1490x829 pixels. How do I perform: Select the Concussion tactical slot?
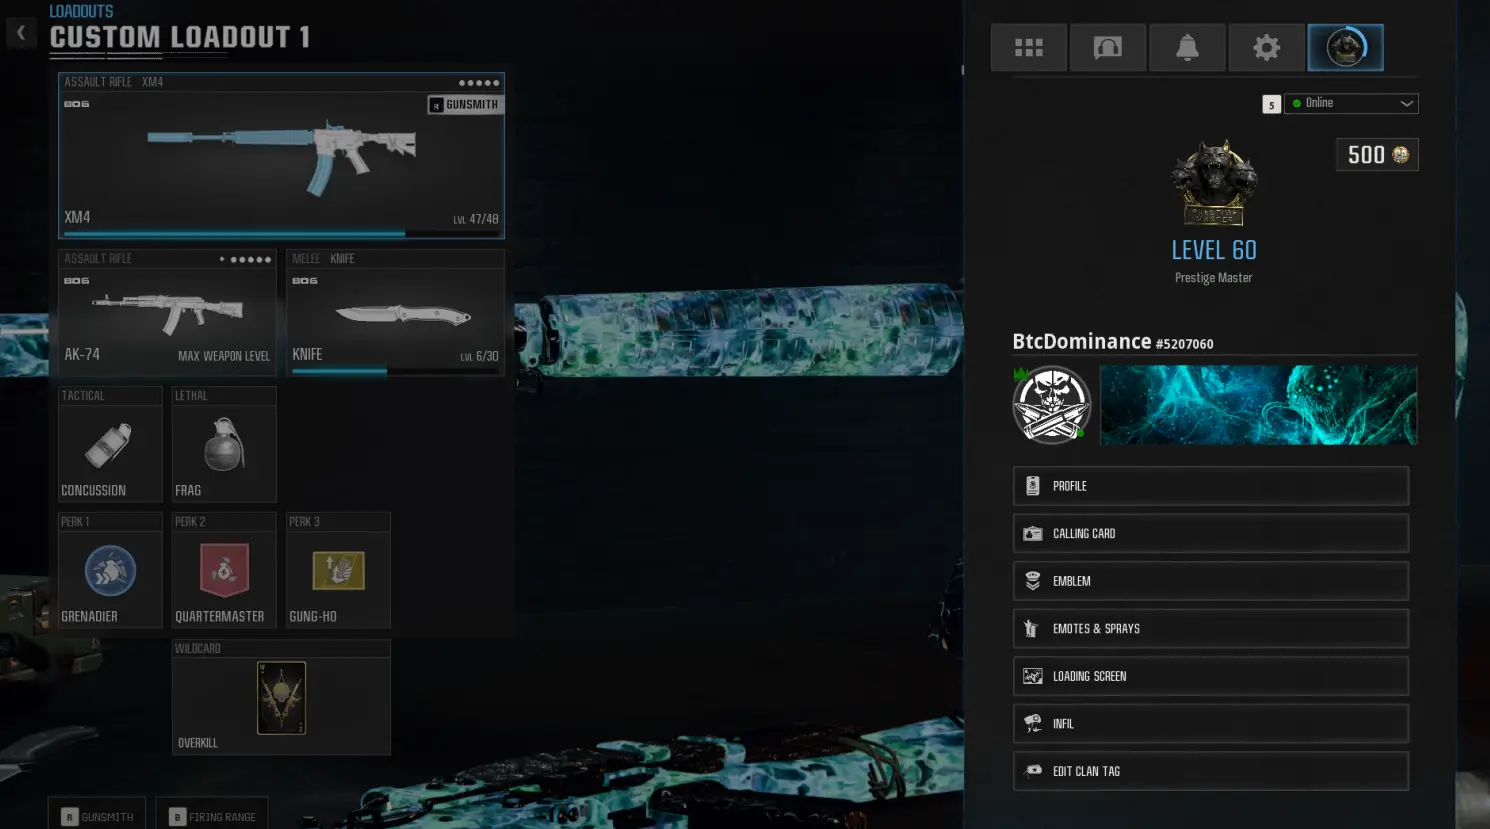110,444
